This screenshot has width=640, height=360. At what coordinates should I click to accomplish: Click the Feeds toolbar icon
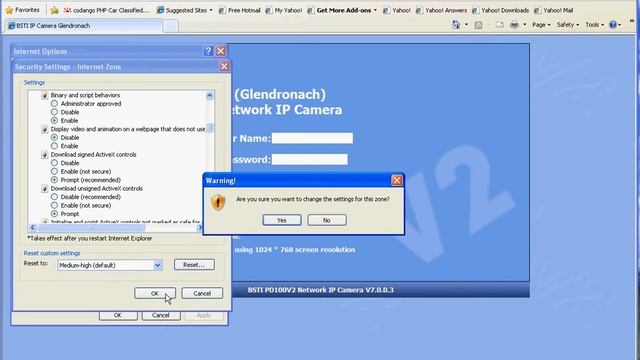[x=478, y=25]
